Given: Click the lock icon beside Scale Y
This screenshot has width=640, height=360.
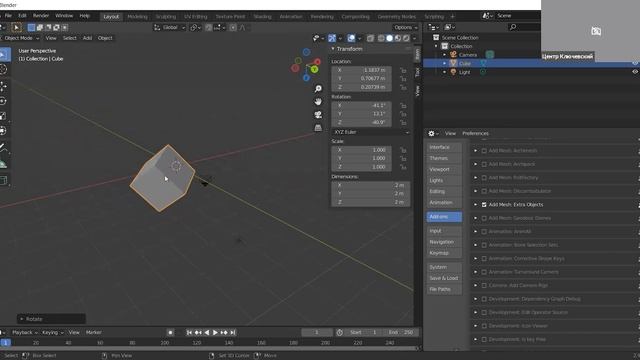Looking at the screenshot, I should click(x=403, y=158).
